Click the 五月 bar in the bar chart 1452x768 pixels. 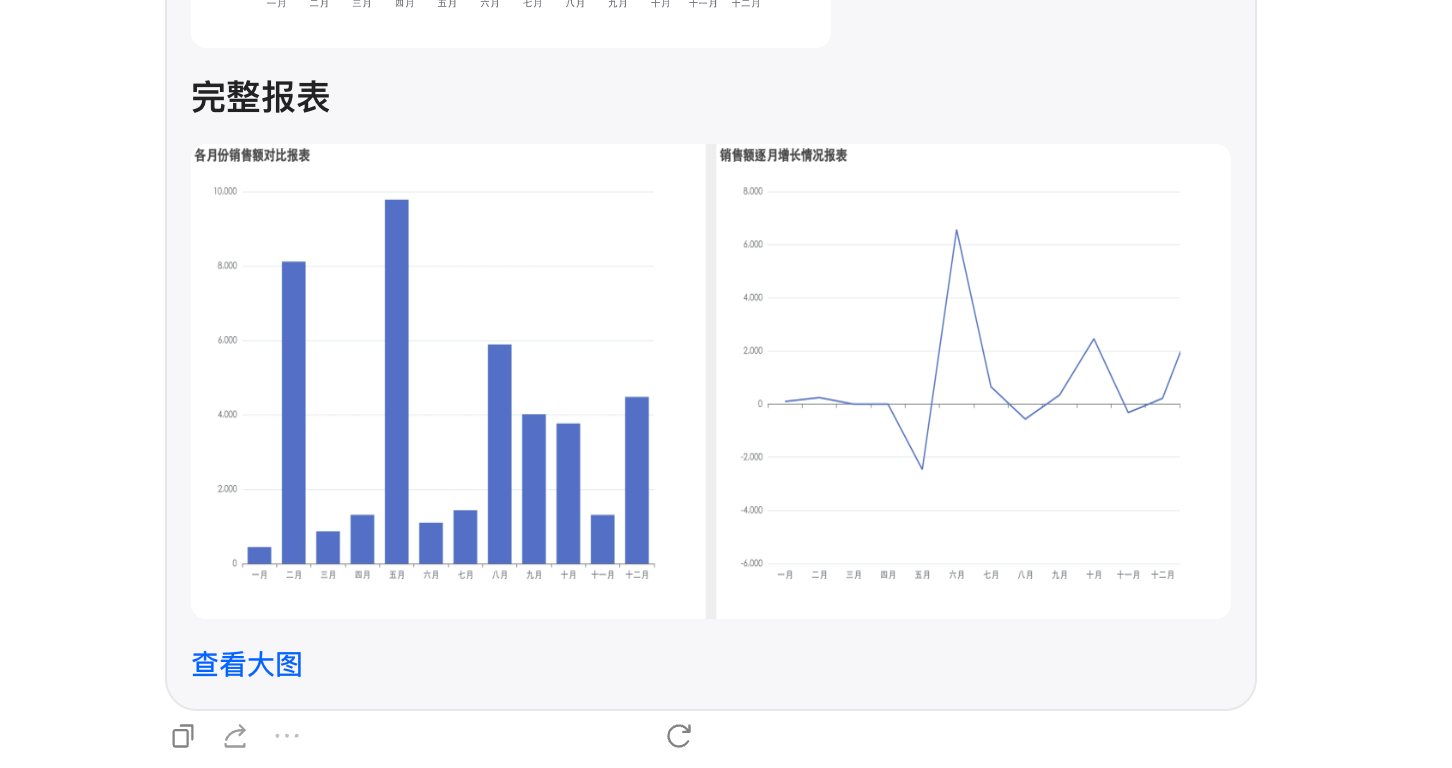(397, 380)
